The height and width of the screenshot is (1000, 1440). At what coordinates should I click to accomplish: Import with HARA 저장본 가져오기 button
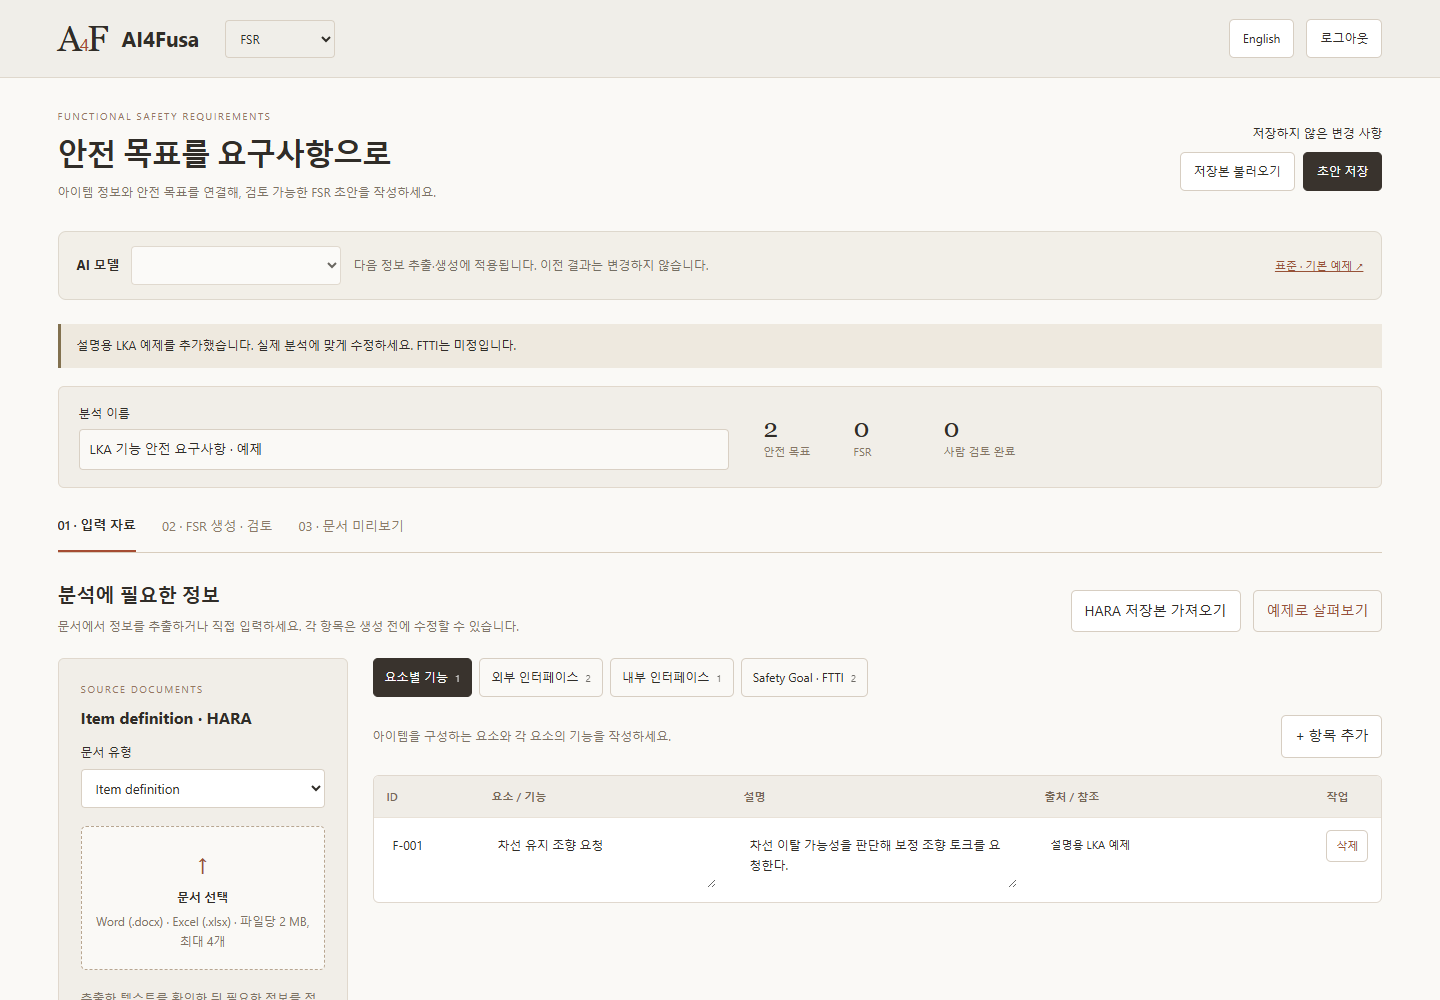(x=1155, y=611)
